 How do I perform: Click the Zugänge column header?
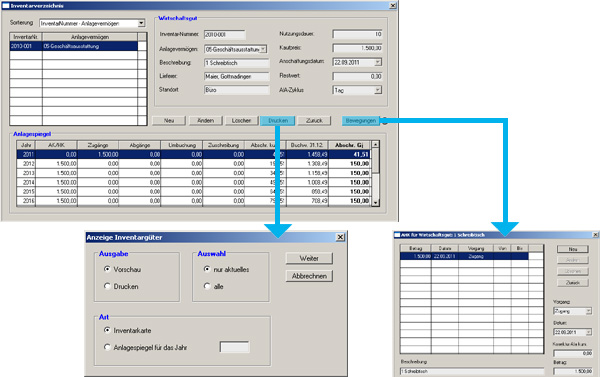(98, 145)
